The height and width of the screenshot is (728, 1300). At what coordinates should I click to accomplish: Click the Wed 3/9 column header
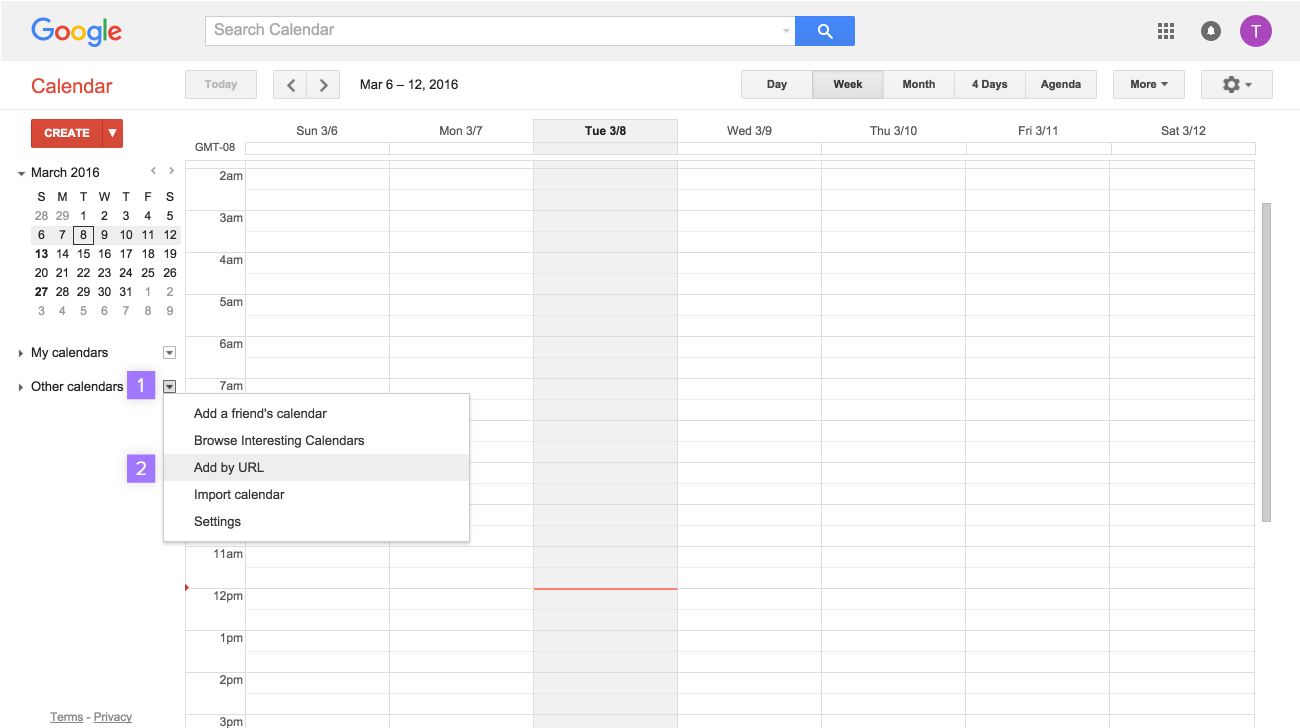[x=749, y=131]
